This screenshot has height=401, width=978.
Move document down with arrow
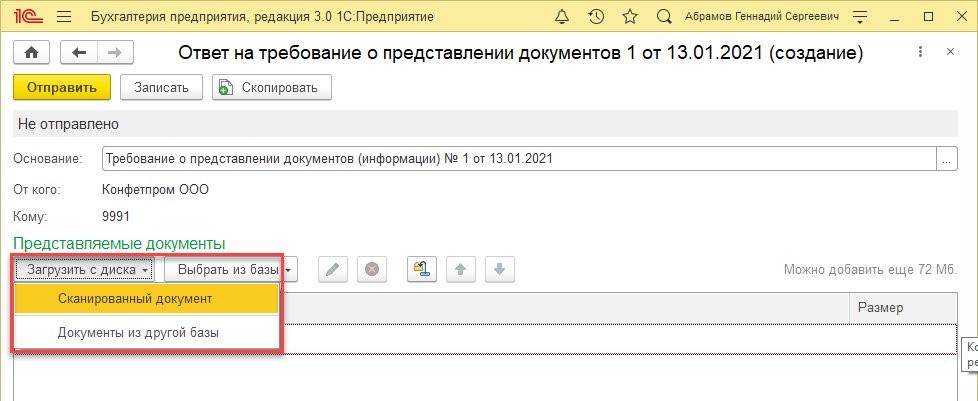pyautogui.click(x=499, y=270)
